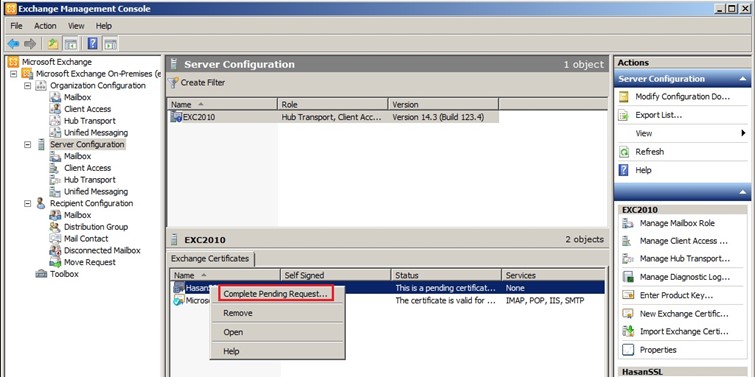The width and height of the screenshot is (755, 377).
Task: Click the Manage Diagnostic Logging icon
Action: 627,277
